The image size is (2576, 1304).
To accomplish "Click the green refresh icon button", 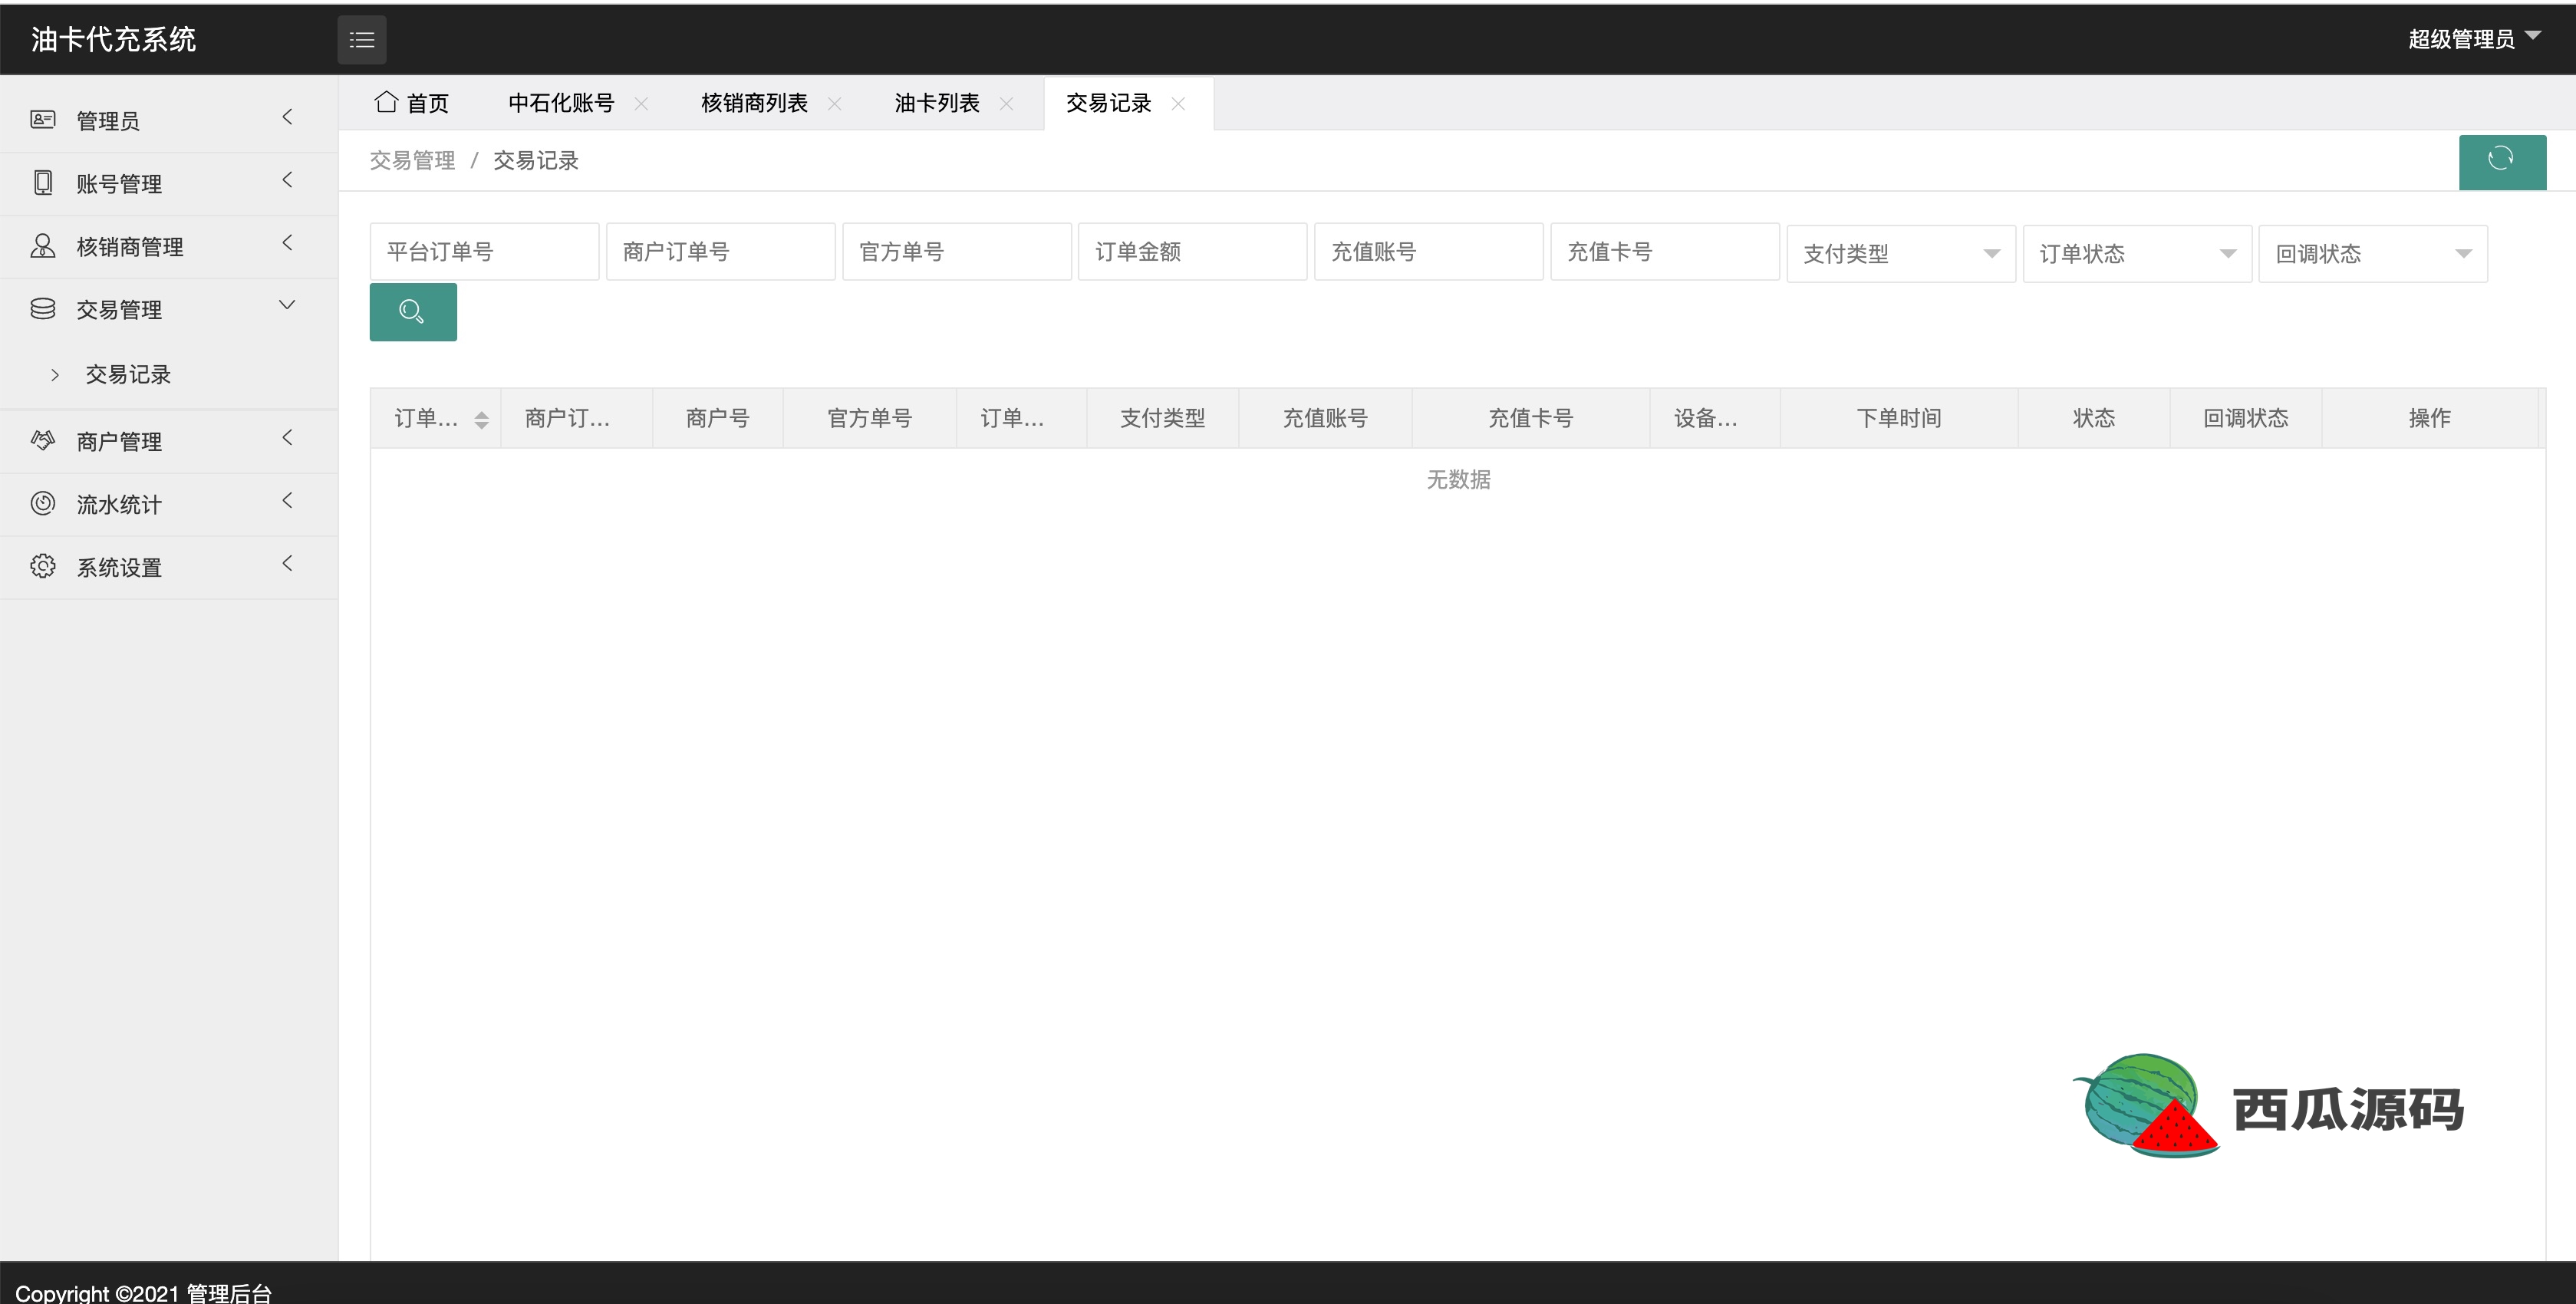I will [x=2501, y=161].
